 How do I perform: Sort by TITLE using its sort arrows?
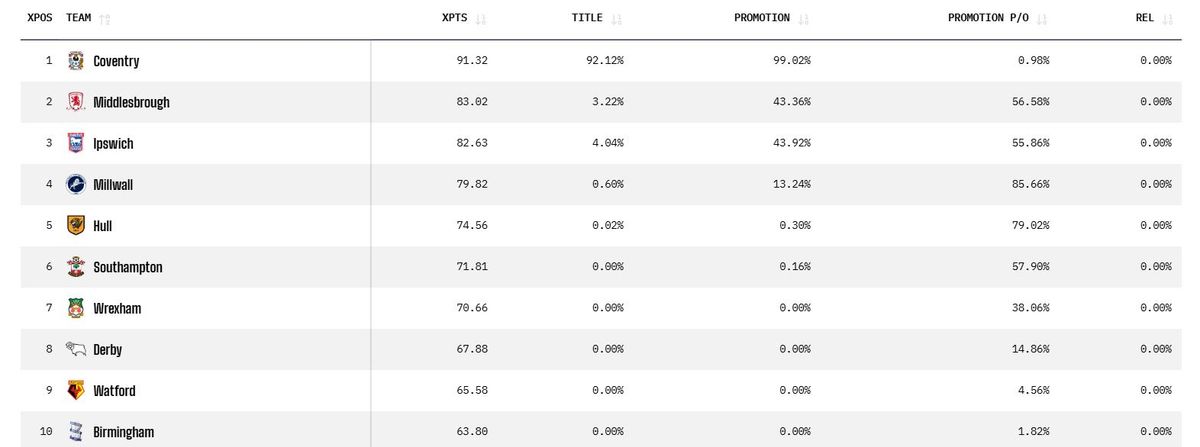pos(616,19)
